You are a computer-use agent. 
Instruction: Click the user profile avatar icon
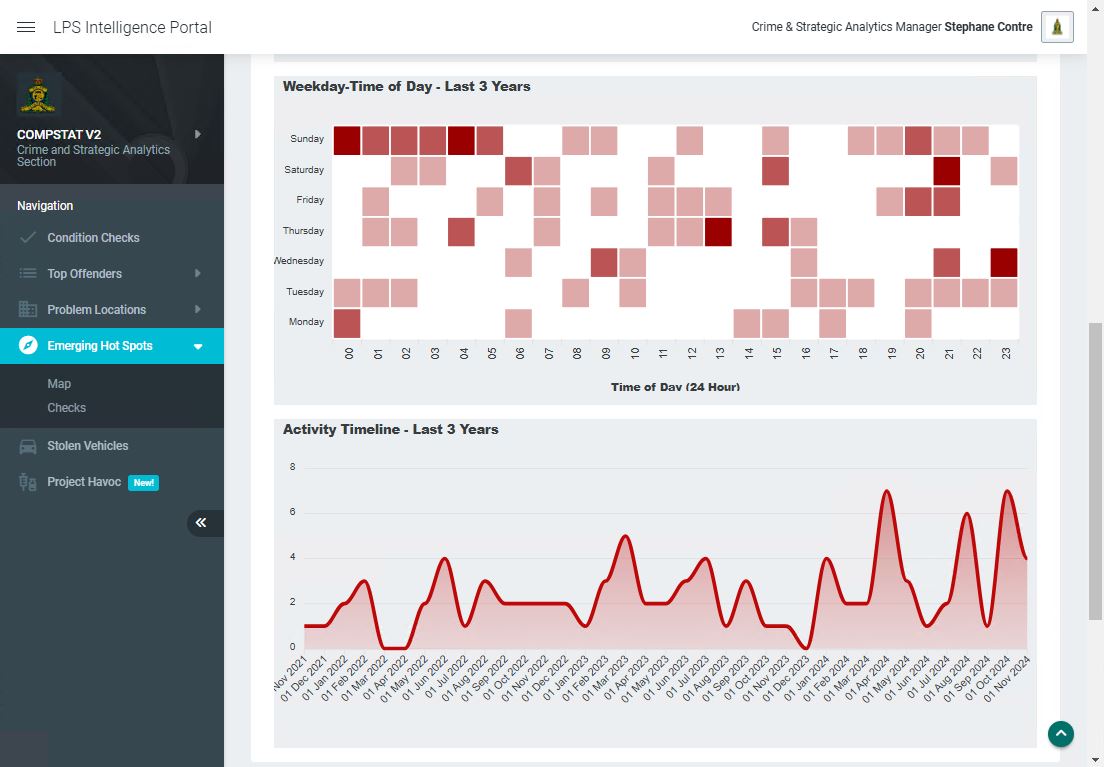(x=1057, y=27)
